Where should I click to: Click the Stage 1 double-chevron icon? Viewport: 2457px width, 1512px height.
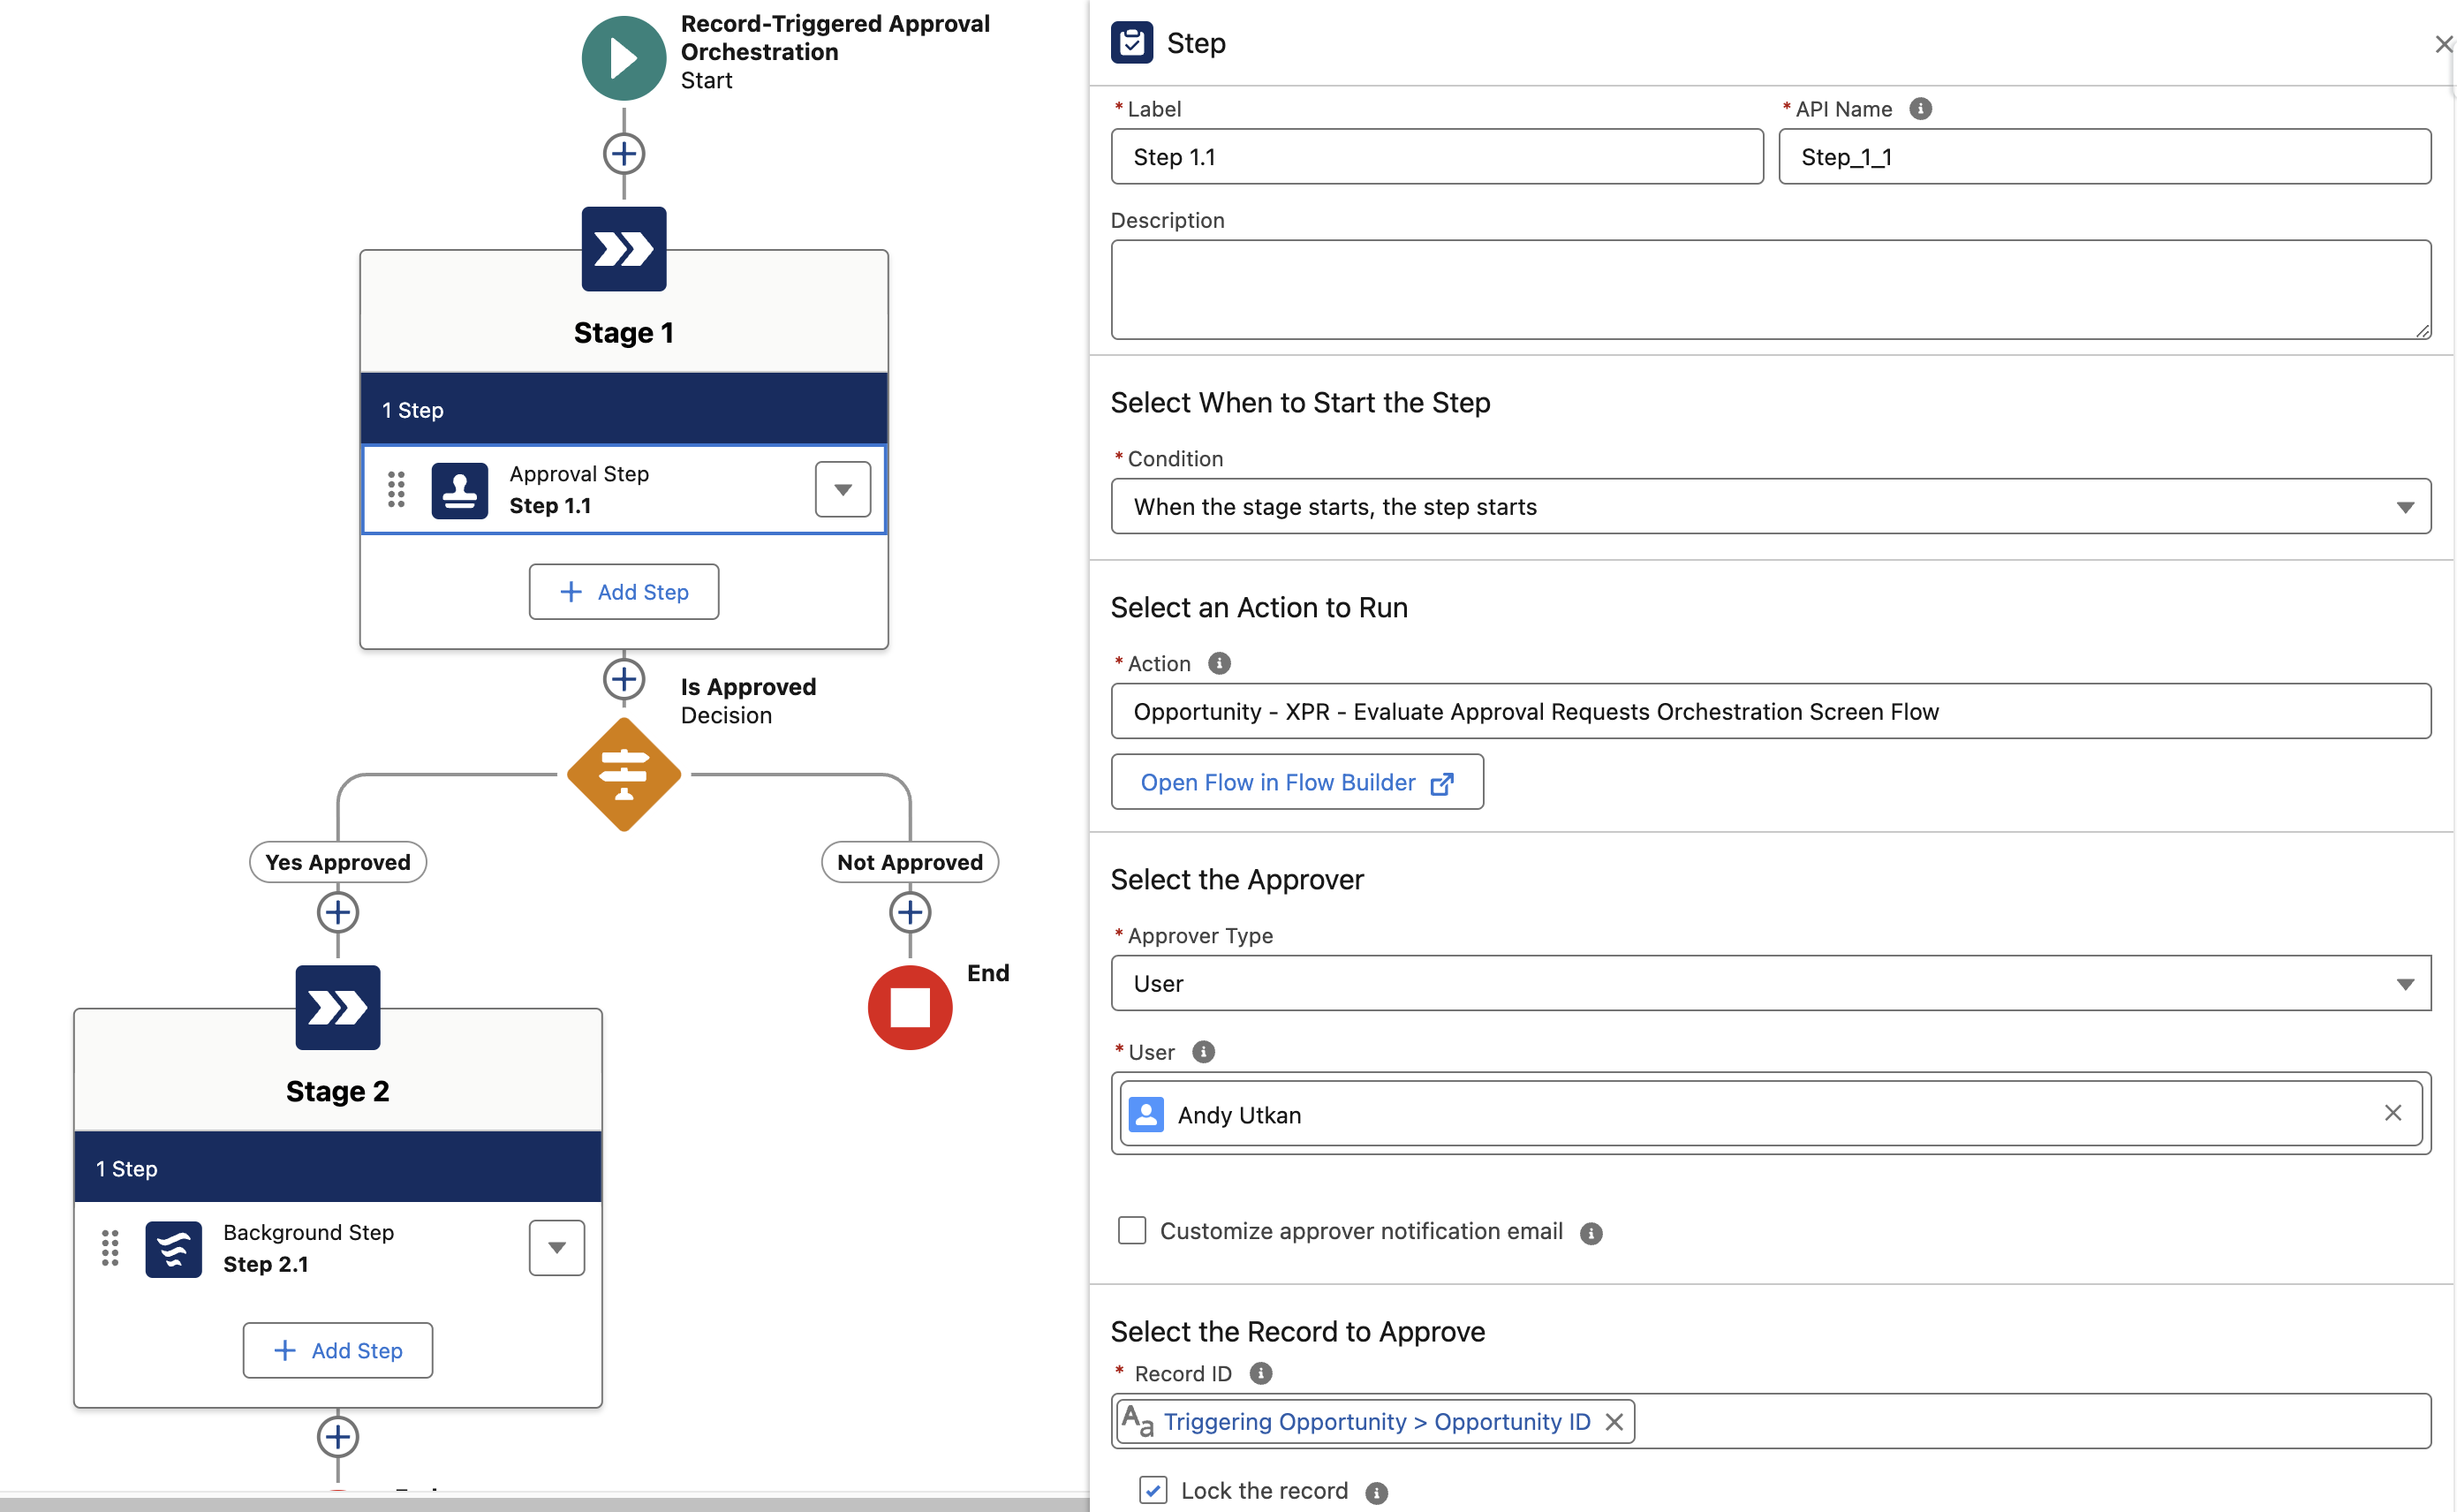coord(623,249)
